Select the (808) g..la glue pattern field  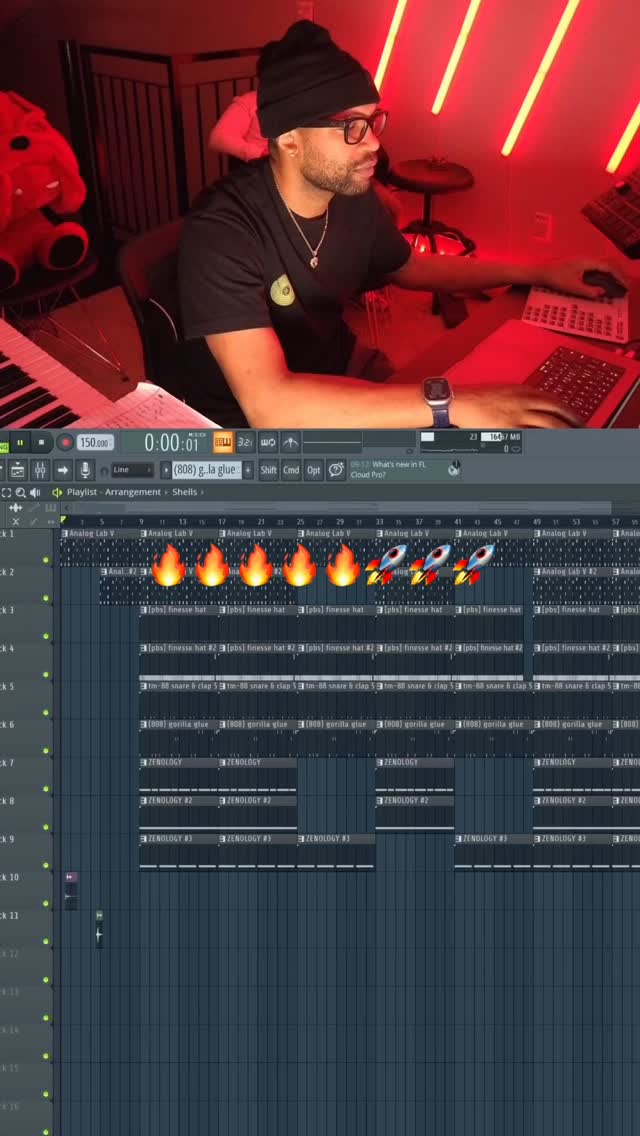[x=207, y=470]
